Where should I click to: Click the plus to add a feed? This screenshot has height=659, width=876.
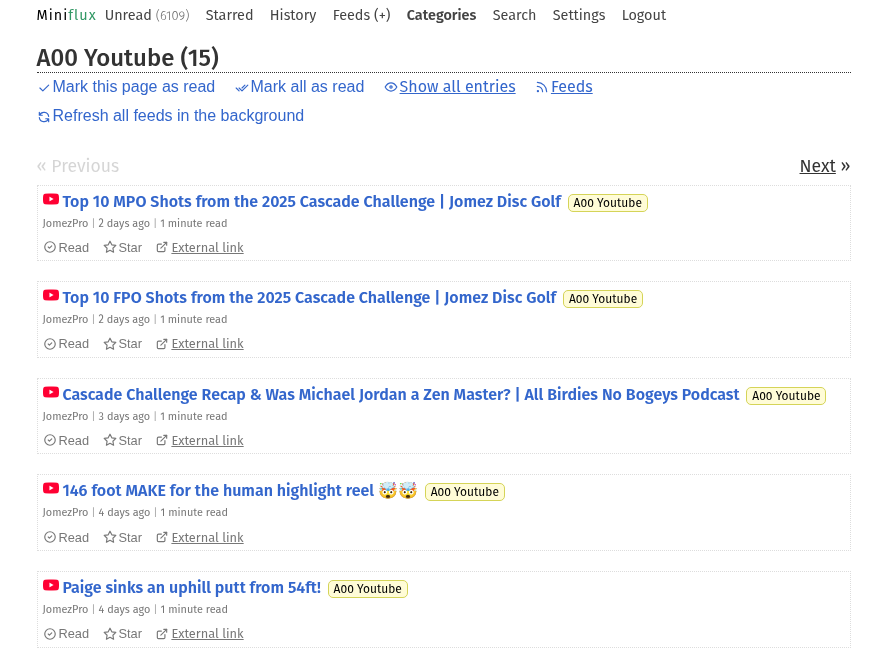[382, 15]
